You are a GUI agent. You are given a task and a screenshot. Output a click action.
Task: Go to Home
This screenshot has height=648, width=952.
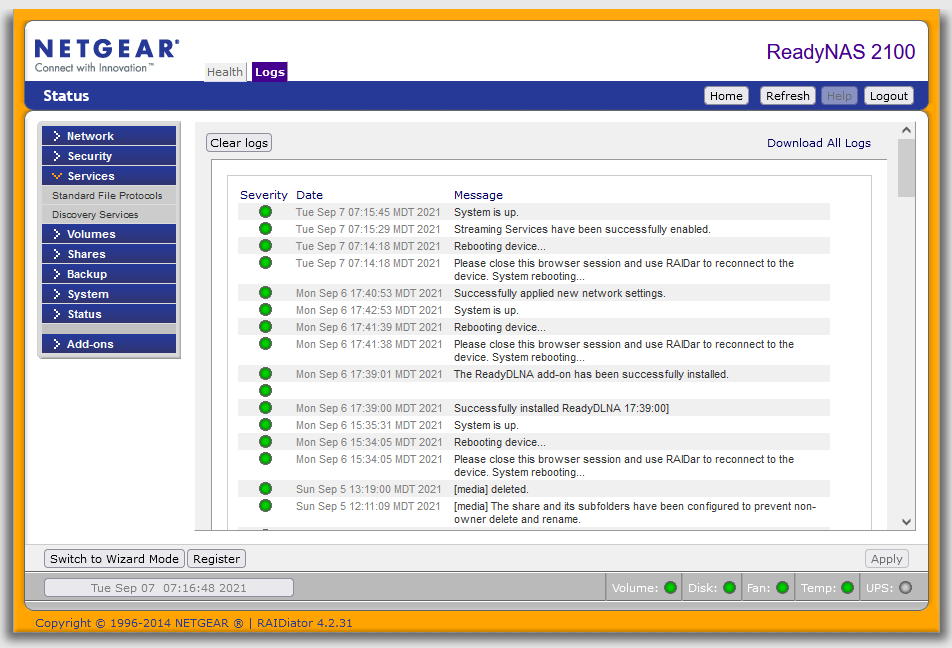[x=726, y=96]
